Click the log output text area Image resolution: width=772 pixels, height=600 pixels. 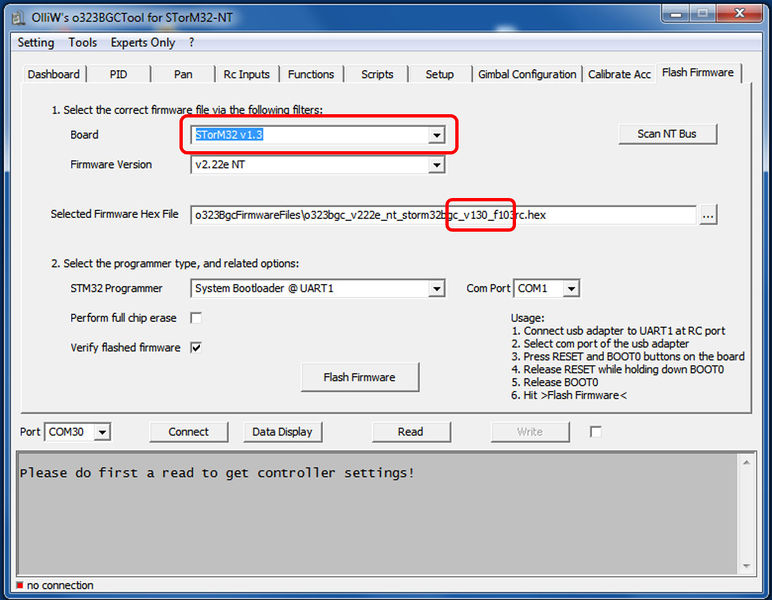(x=377, y=514)
